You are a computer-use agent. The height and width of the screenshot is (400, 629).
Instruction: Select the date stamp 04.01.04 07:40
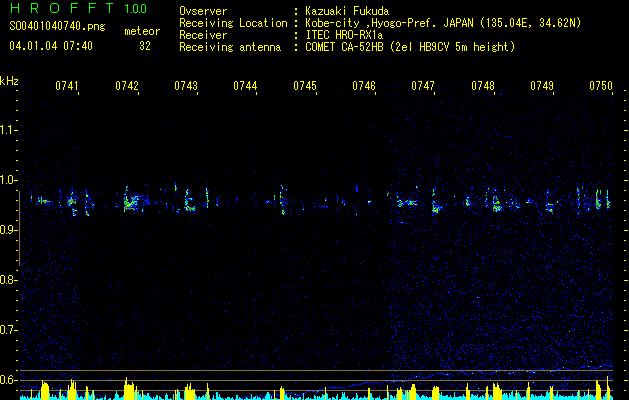point(51,46)
